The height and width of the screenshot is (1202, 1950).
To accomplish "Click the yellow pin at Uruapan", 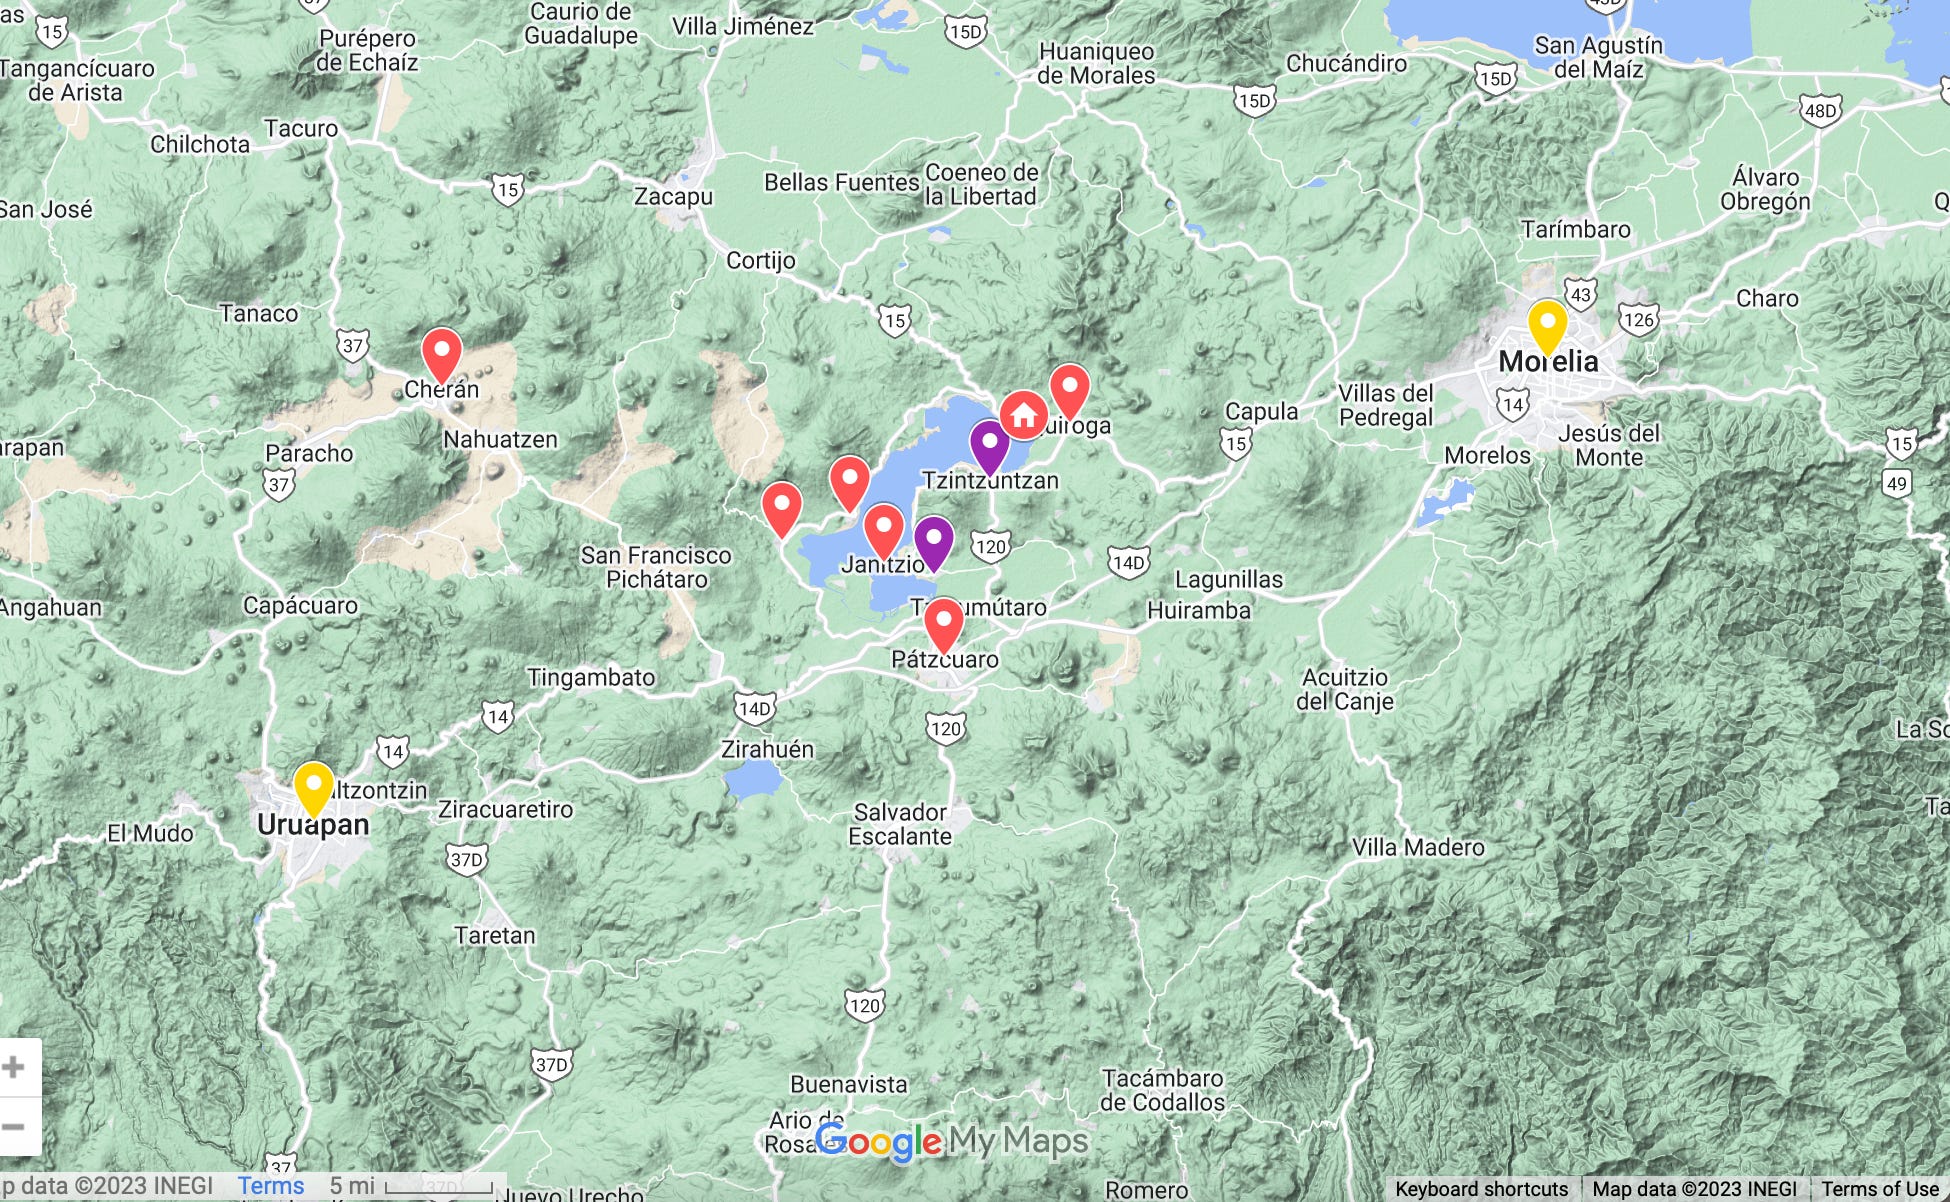I will pyautogui.click(x=313, y=786).
